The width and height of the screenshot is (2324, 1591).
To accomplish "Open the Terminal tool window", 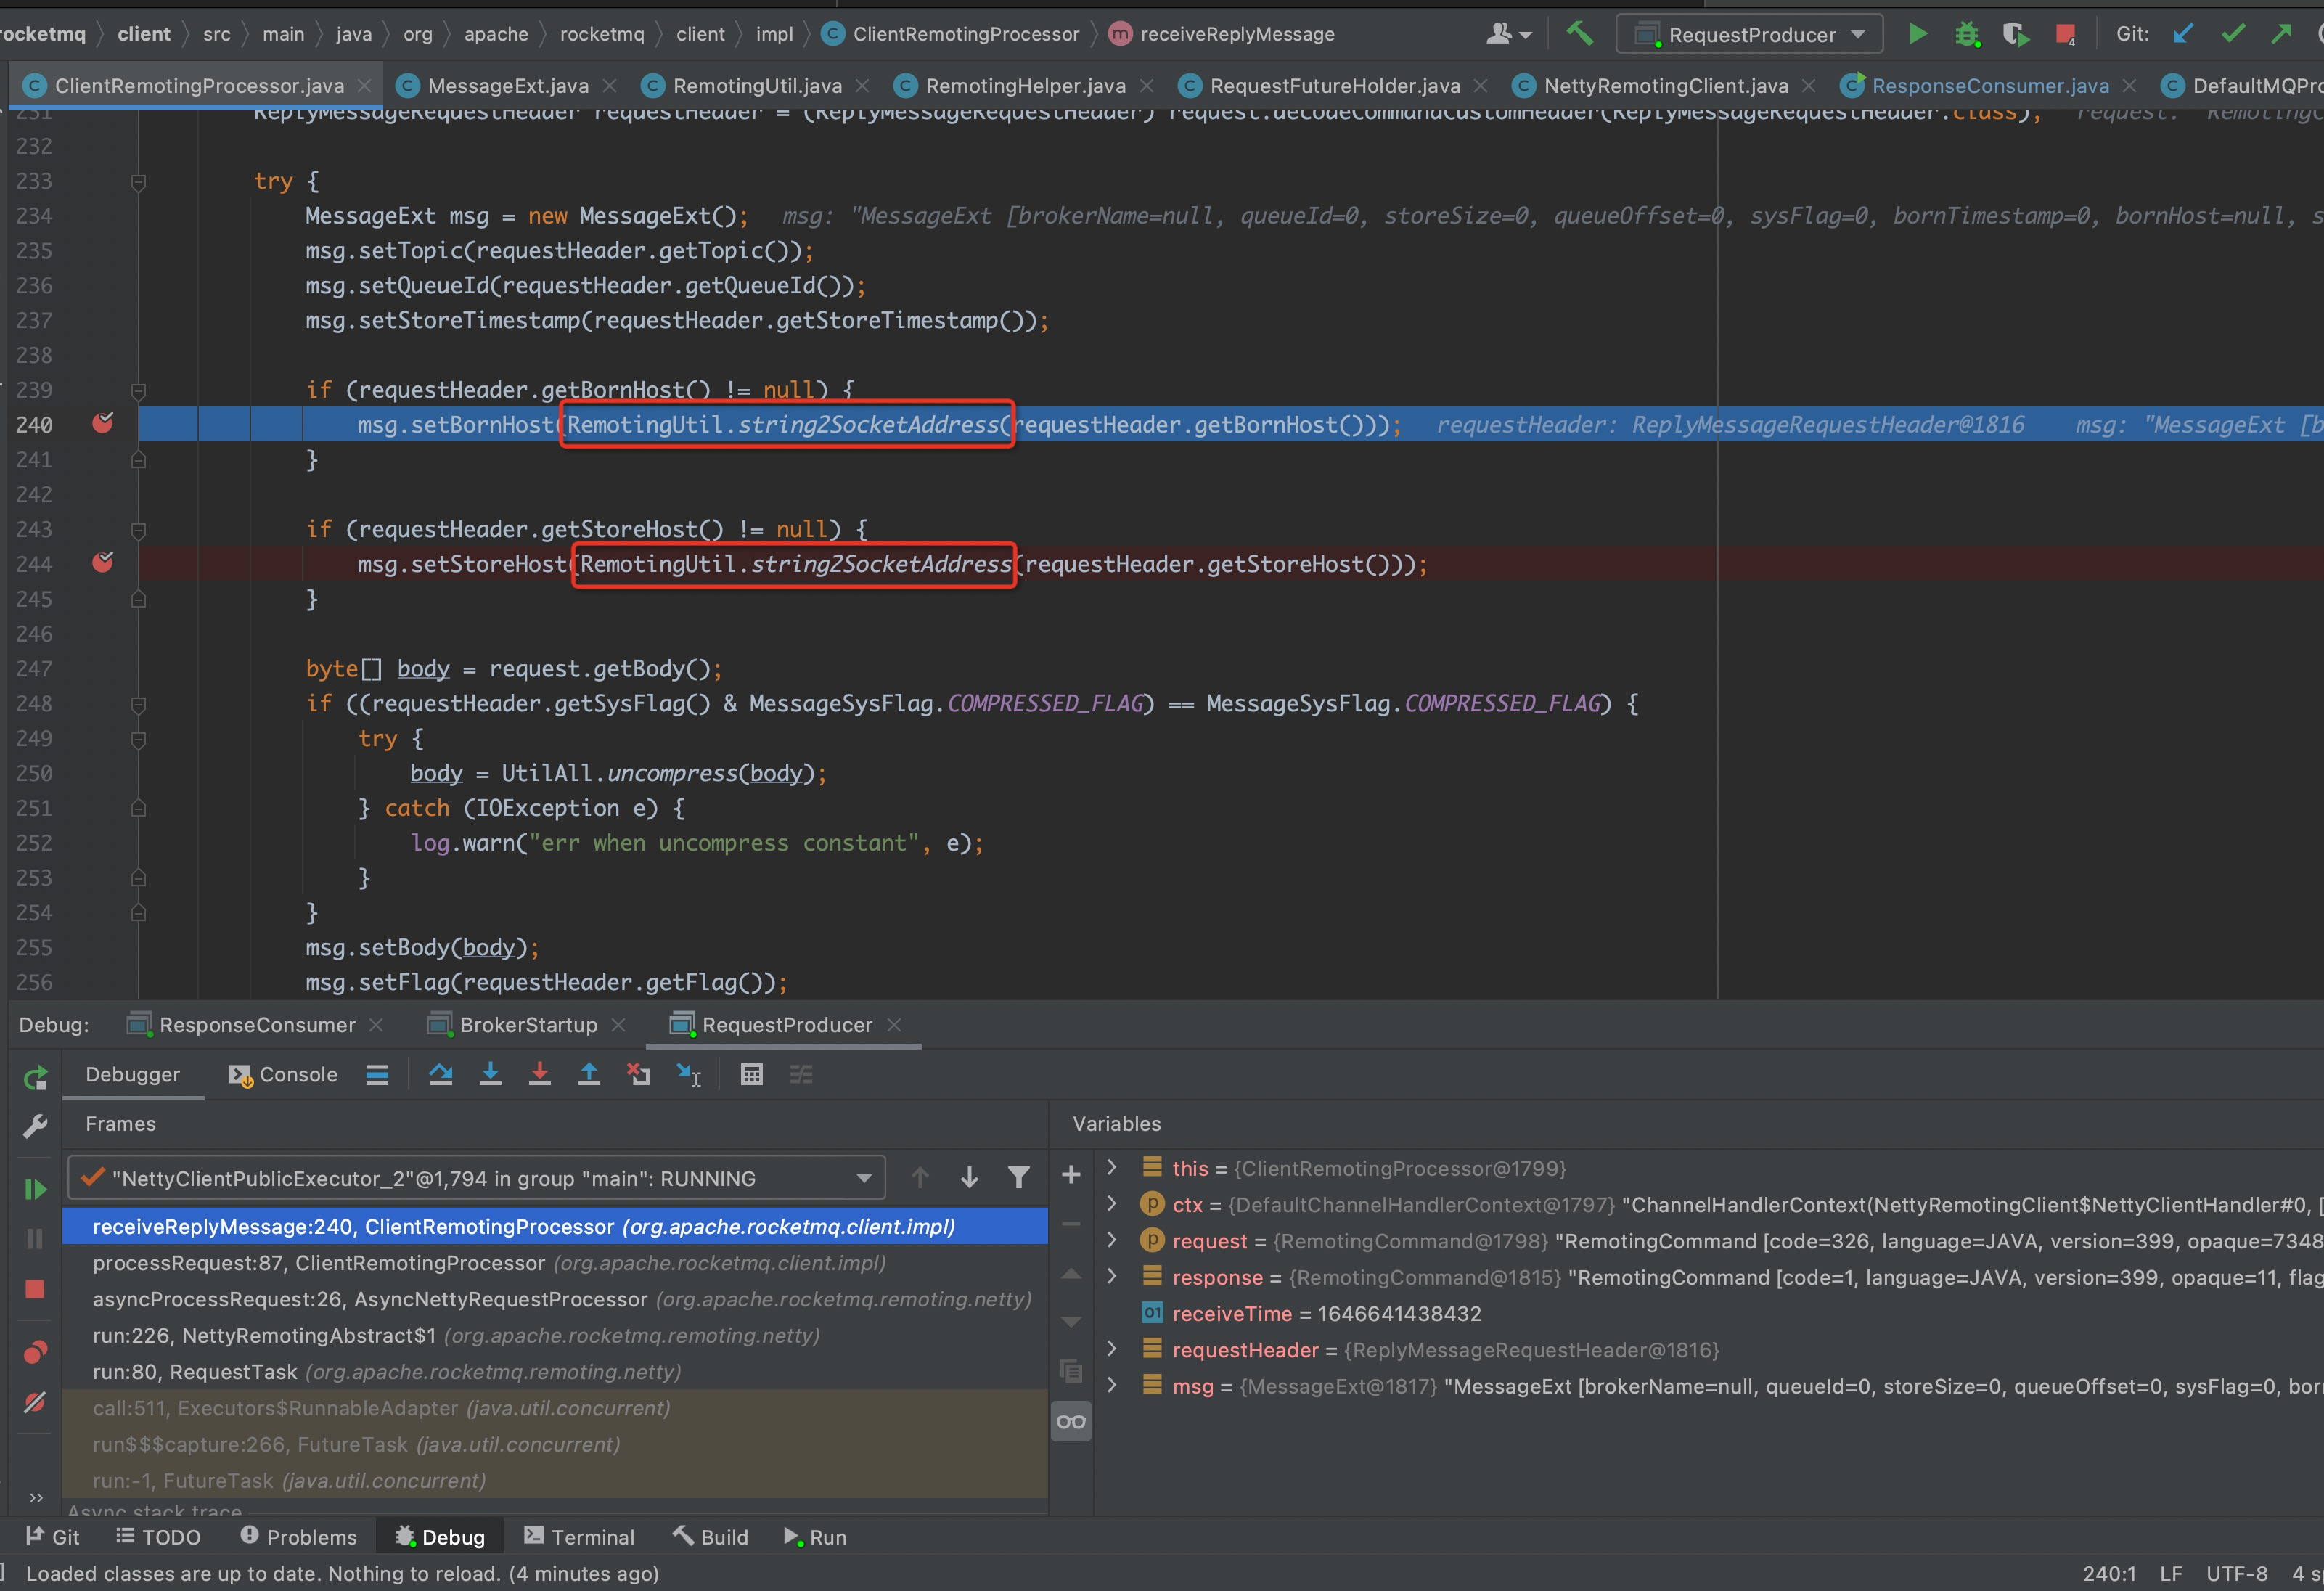I will (579, 1537).
